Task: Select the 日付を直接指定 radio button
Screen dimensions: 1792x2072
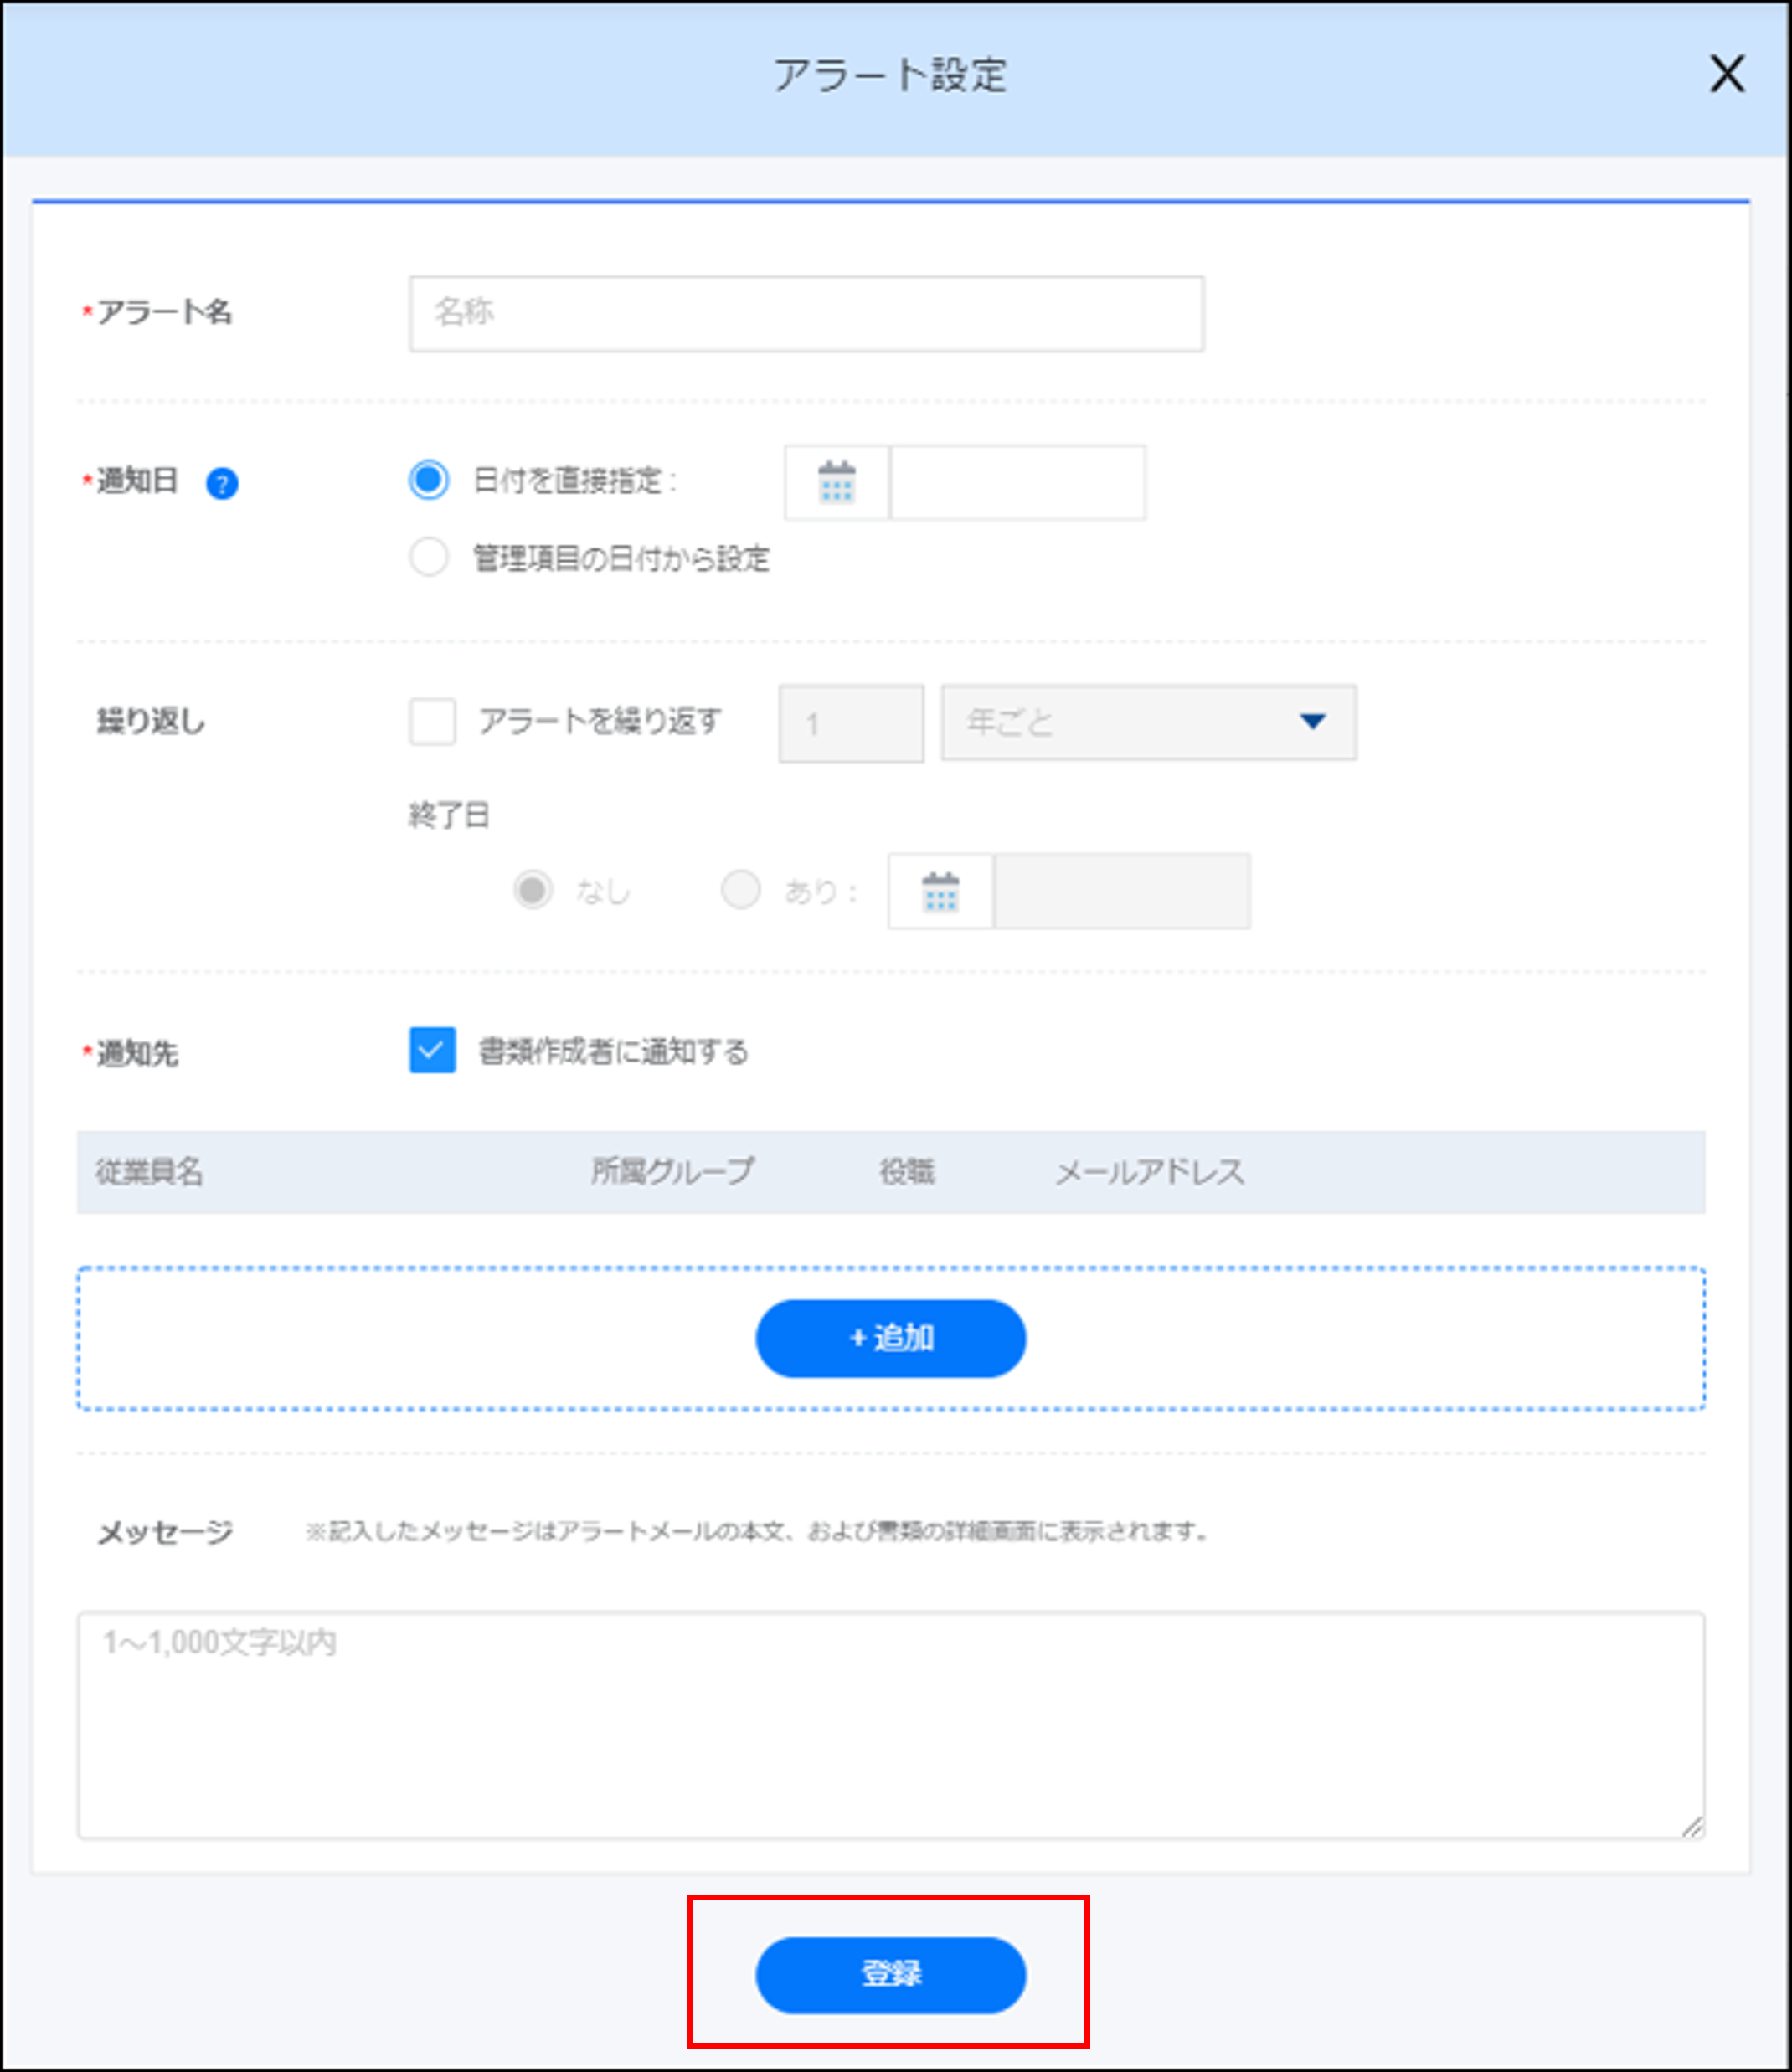Action: coord(429,480)
